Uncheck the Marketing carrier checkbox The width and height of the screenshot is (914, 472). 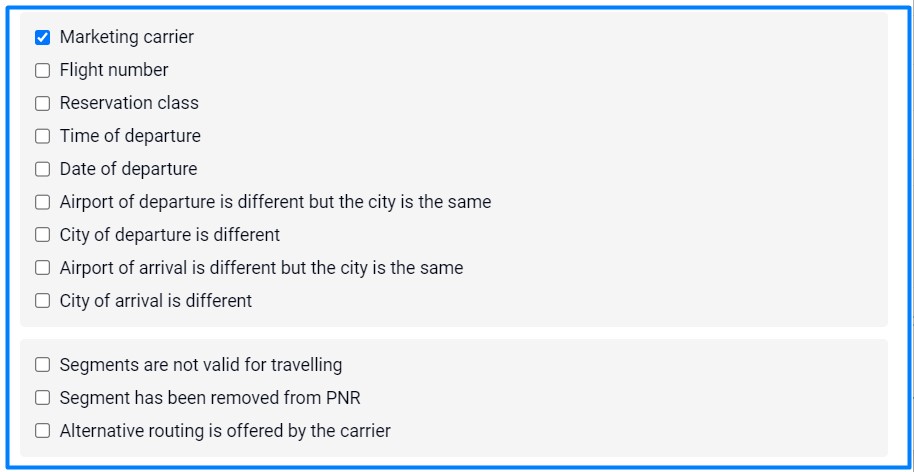[x=42, y=38]
